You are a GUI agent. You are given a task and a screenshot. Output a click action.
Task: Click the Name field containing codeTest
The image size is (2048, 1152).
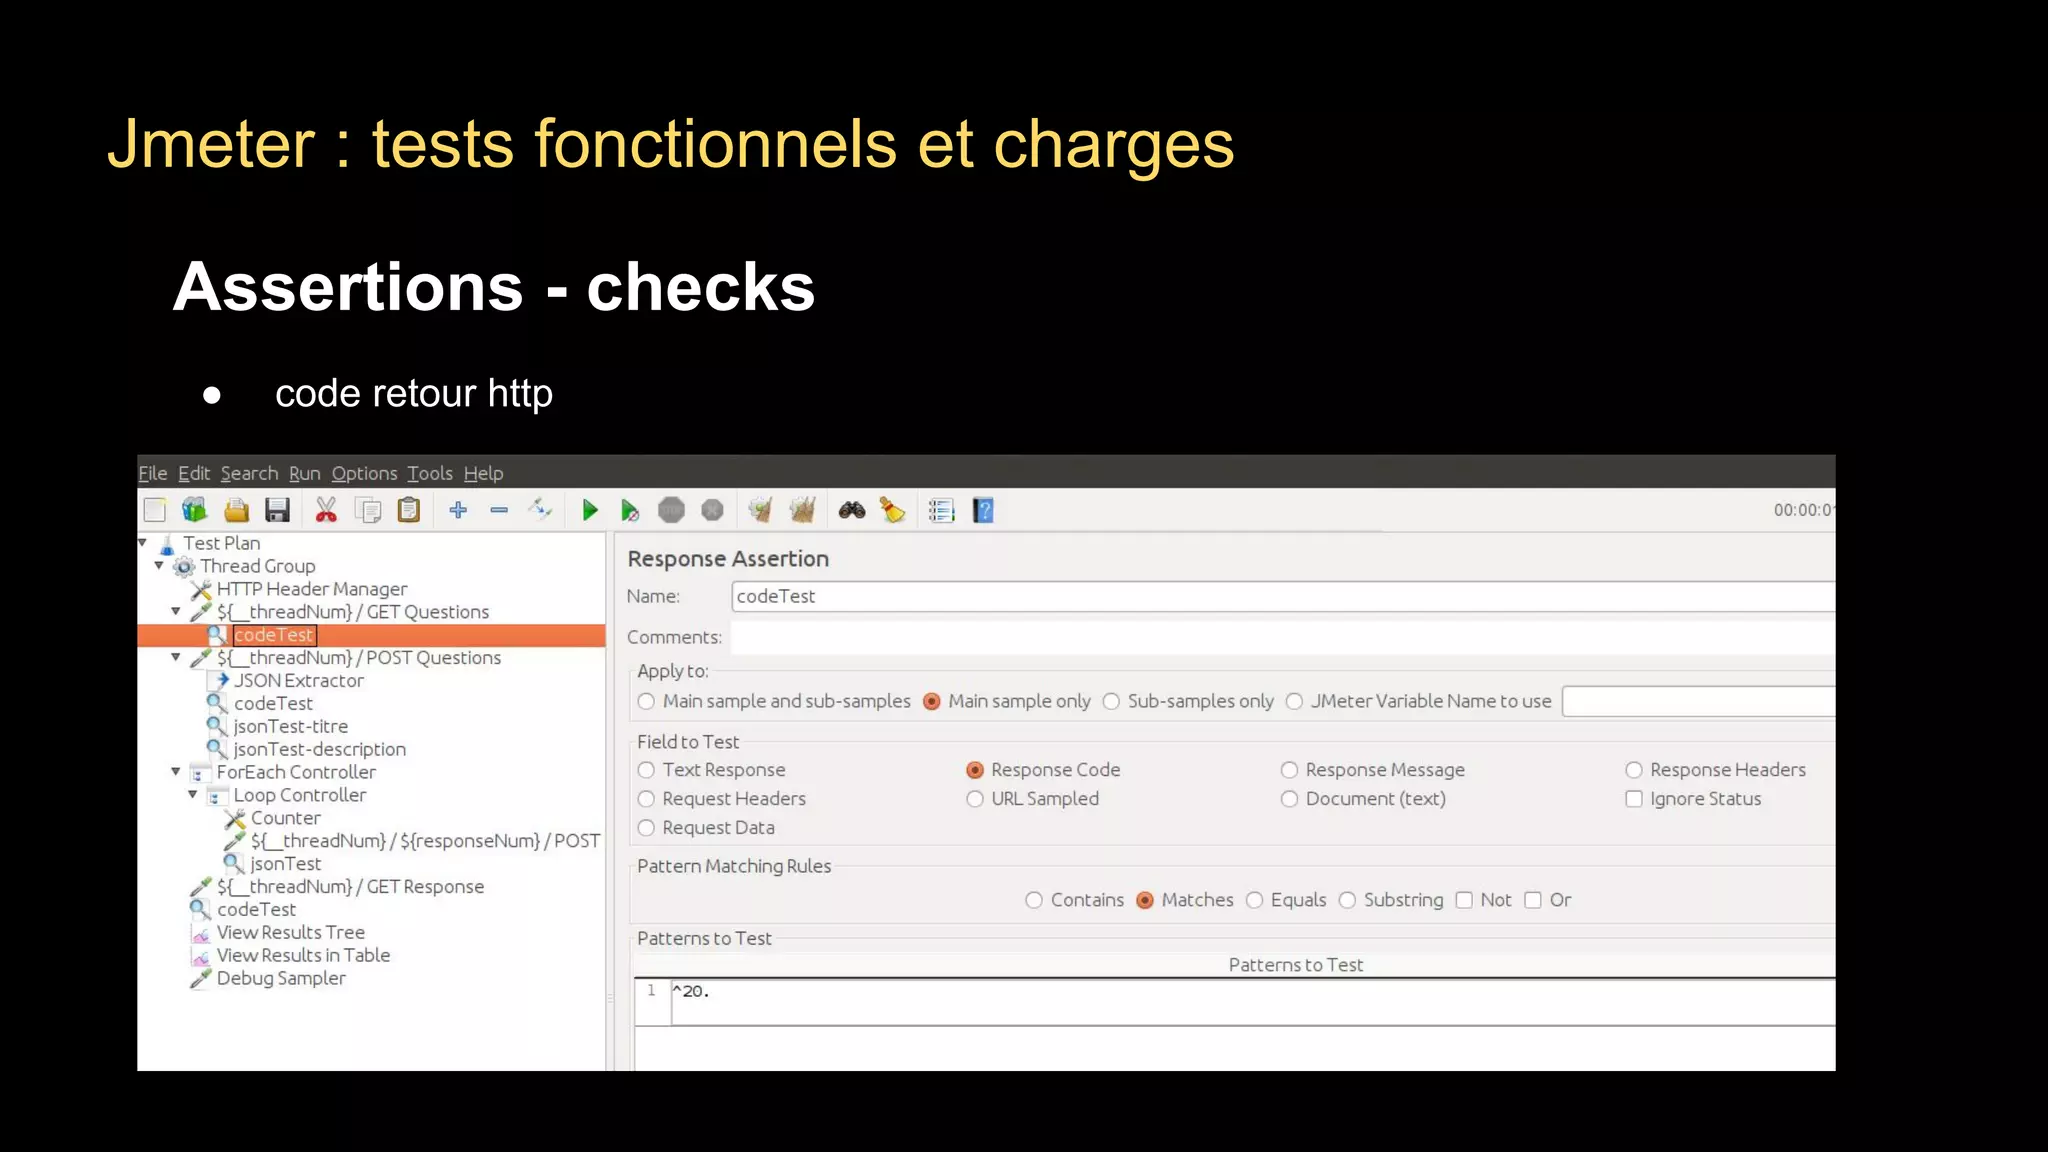click(1283, 597)
